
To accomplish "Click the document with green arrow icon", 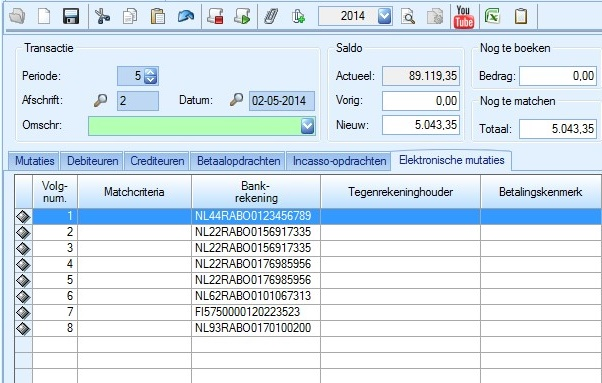I will [242, 17].
